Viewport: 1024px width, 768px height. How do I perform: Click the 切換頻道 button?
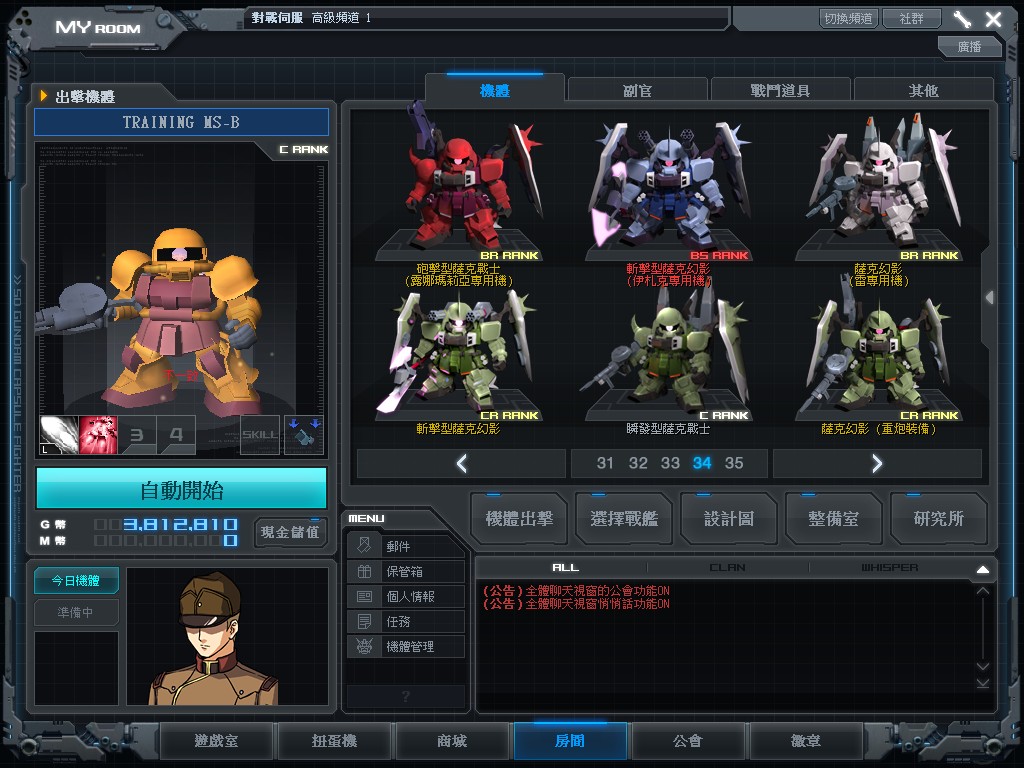point(848,18)
